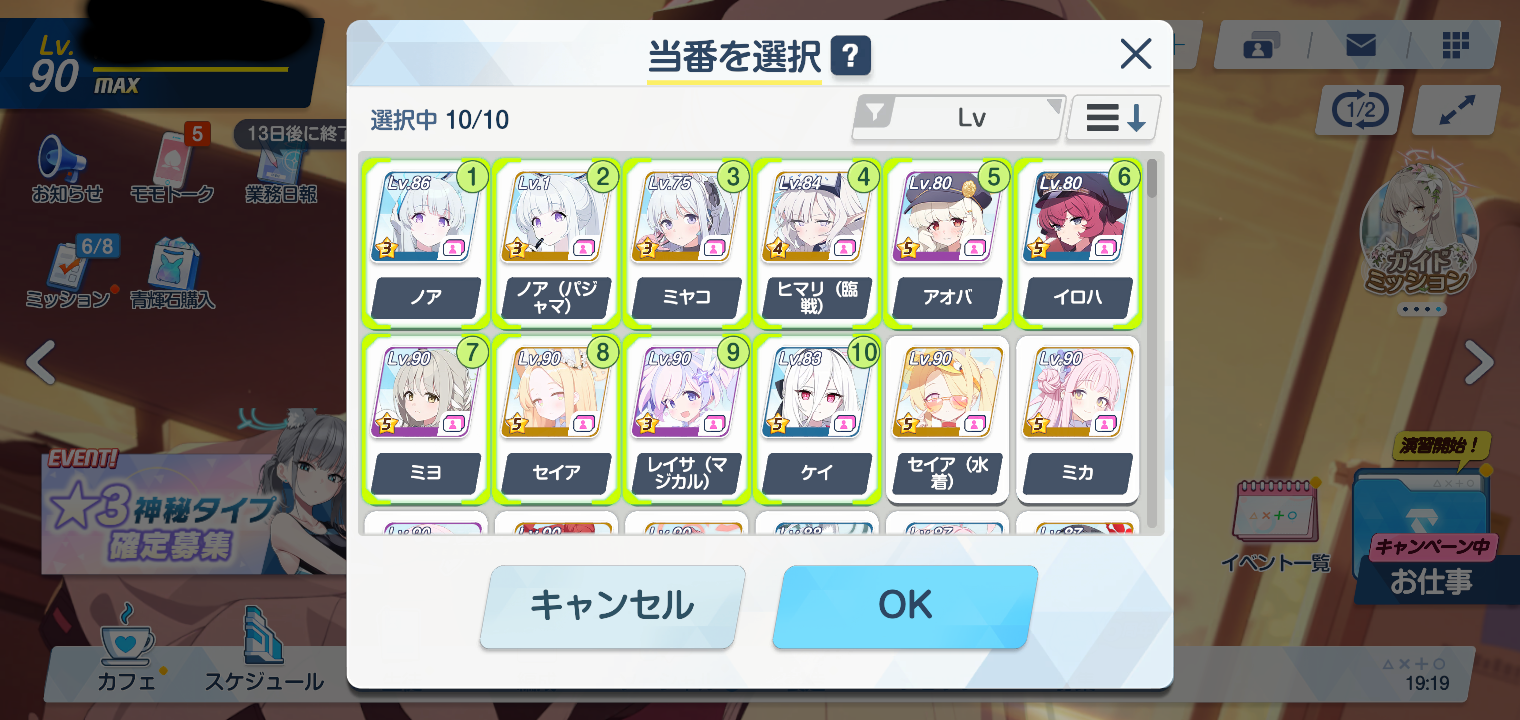
Task: Open the grid menu icon
Action: pos(1455,45)
